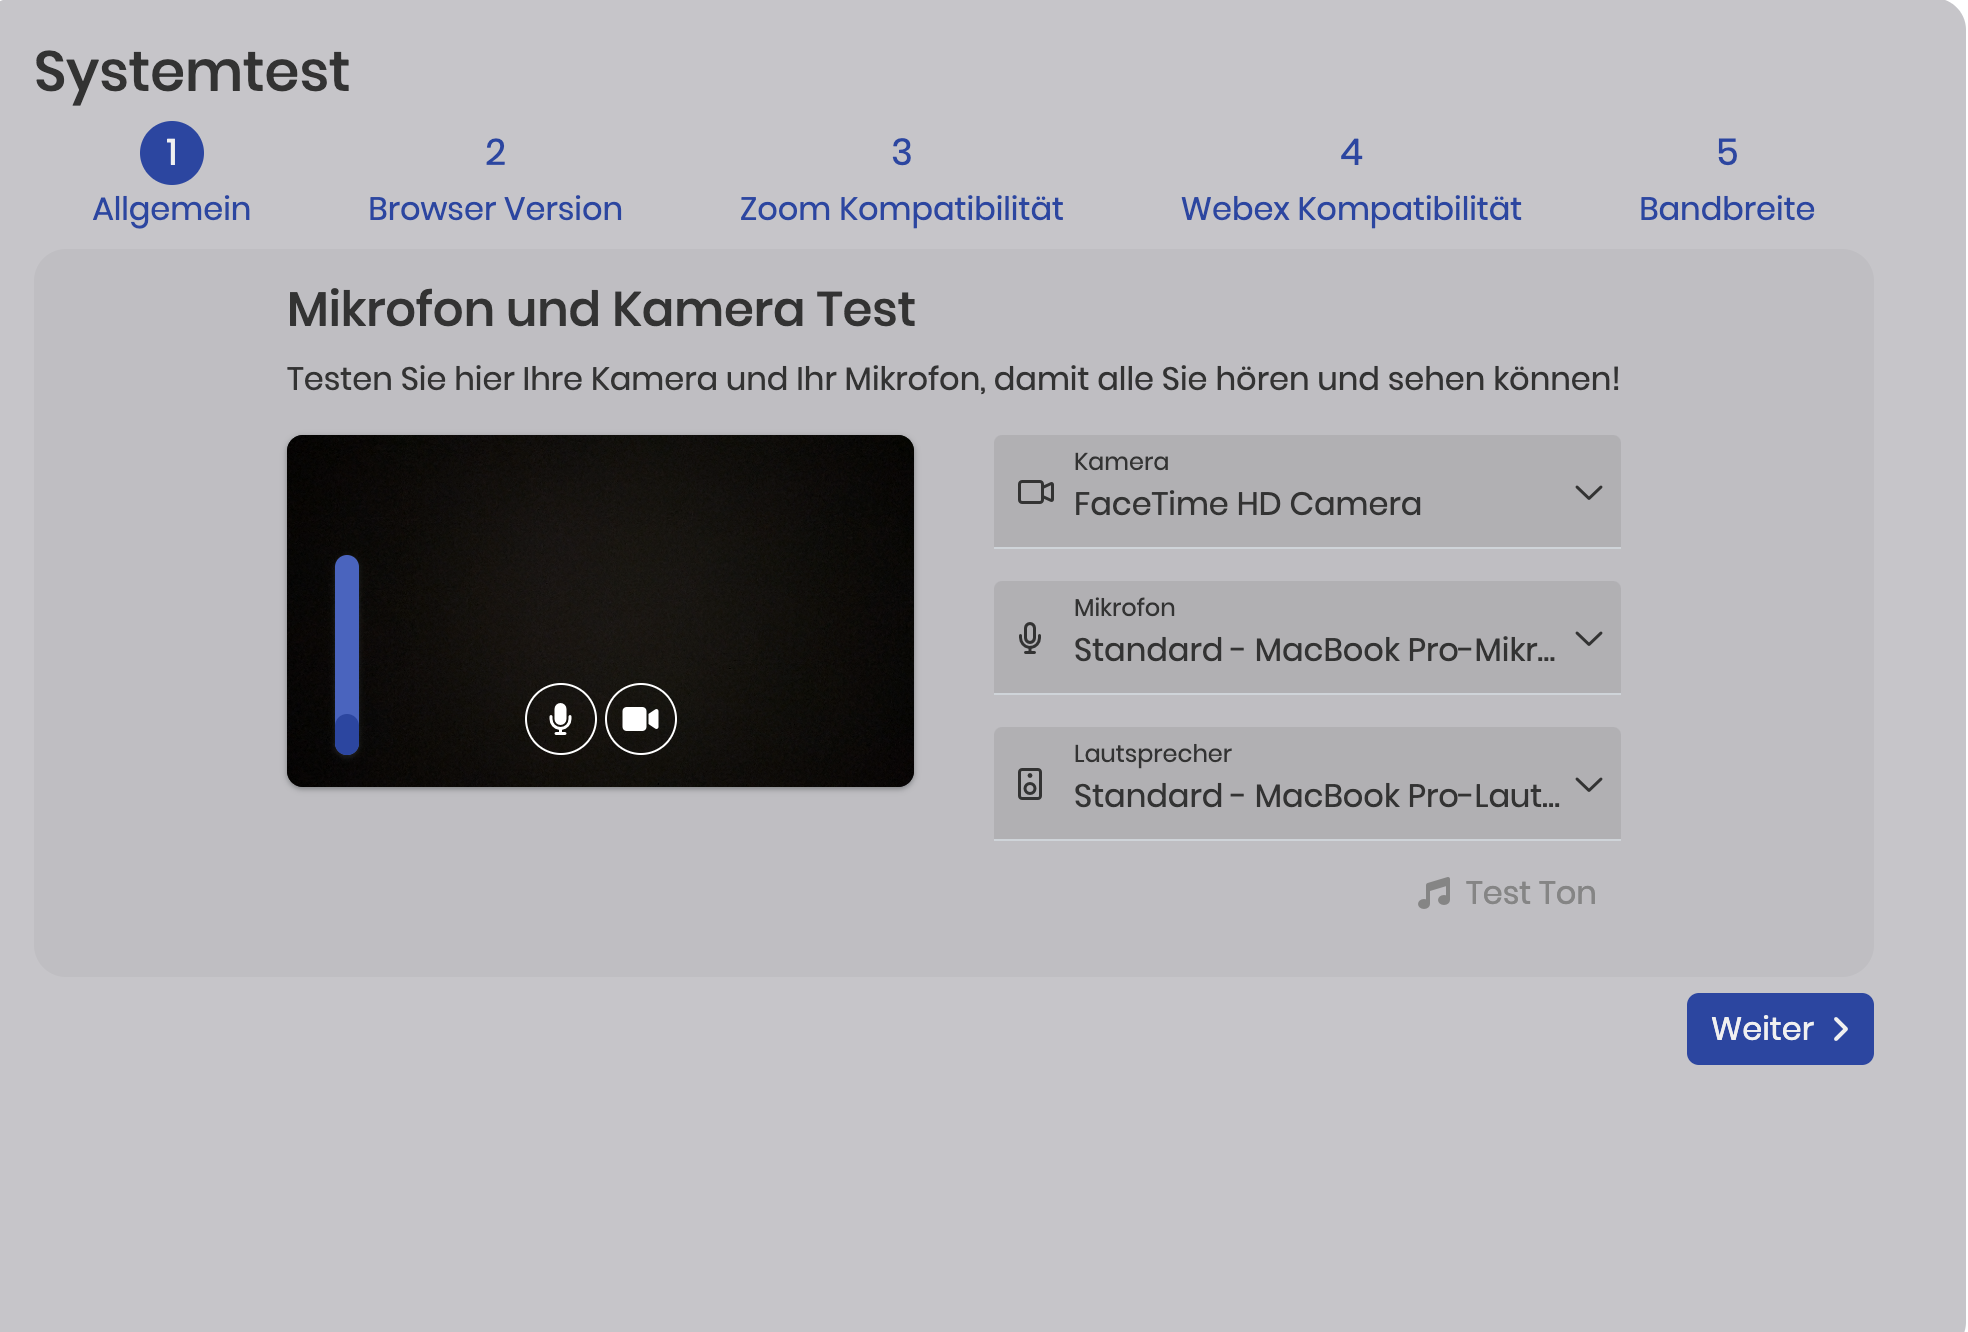
Task: Go to step 4 Webex Kompatibilität
Action: (x=1351, y=180)
